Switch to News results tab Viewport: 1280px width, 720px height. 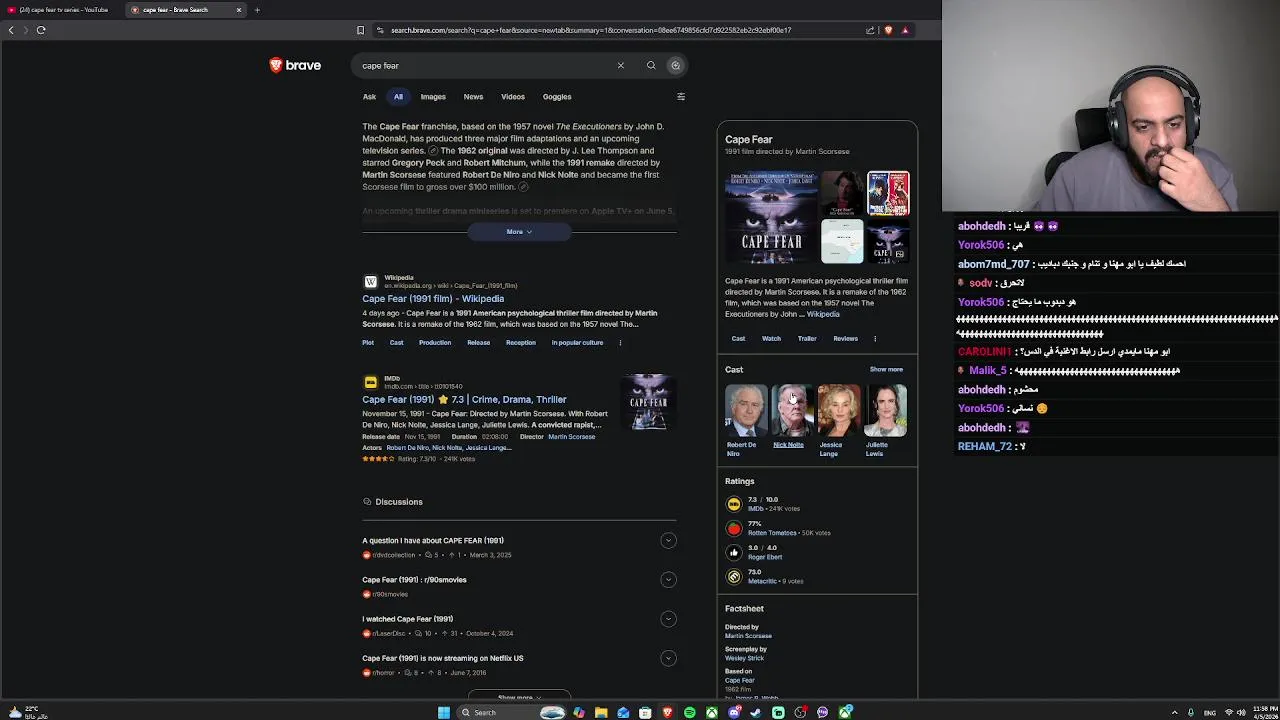(473, 97)
